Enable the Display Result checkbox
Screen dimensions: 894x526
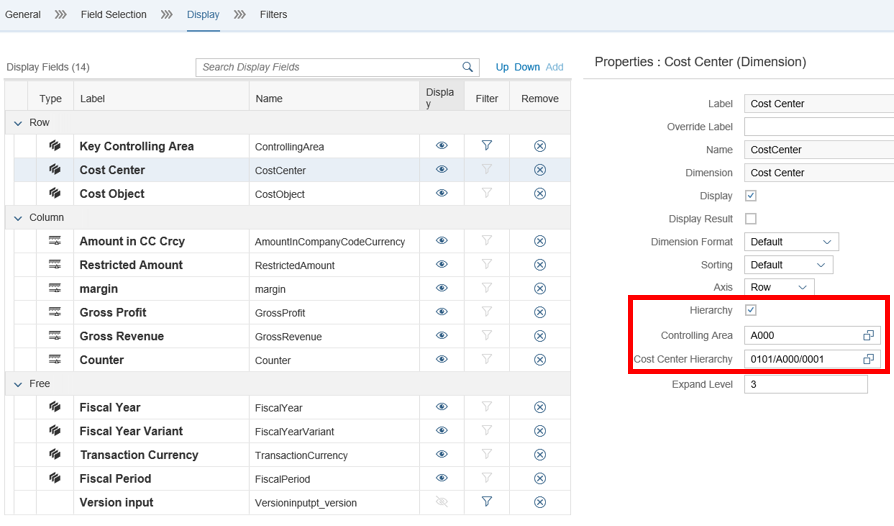tap(751, 219)
